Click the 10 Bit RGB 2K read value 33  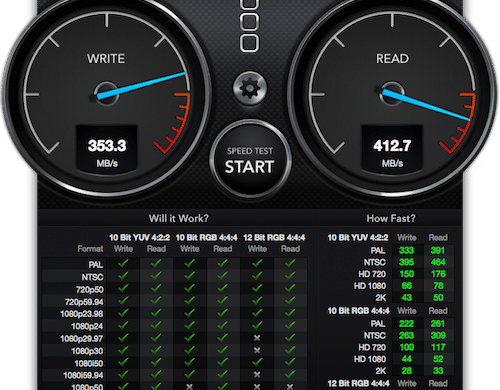[438, 371]
